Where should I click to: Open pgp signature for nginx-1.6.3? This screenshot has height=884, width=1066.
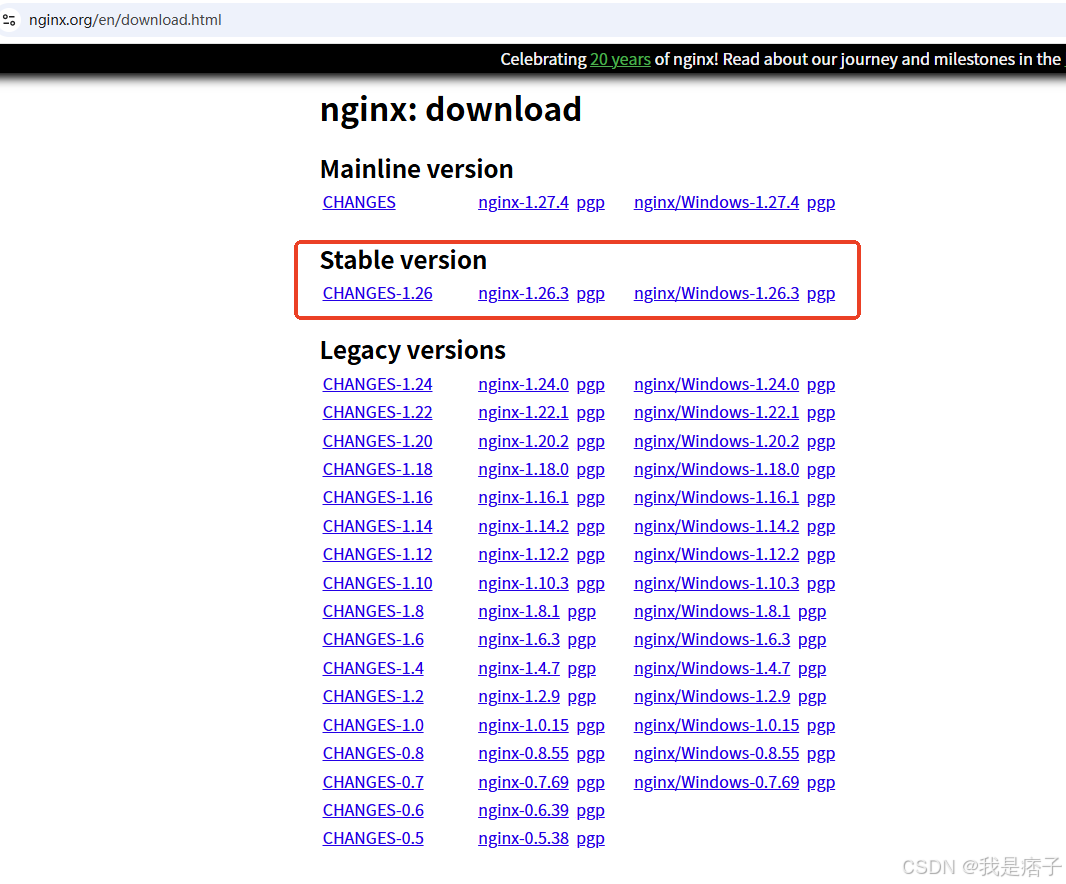581,640
